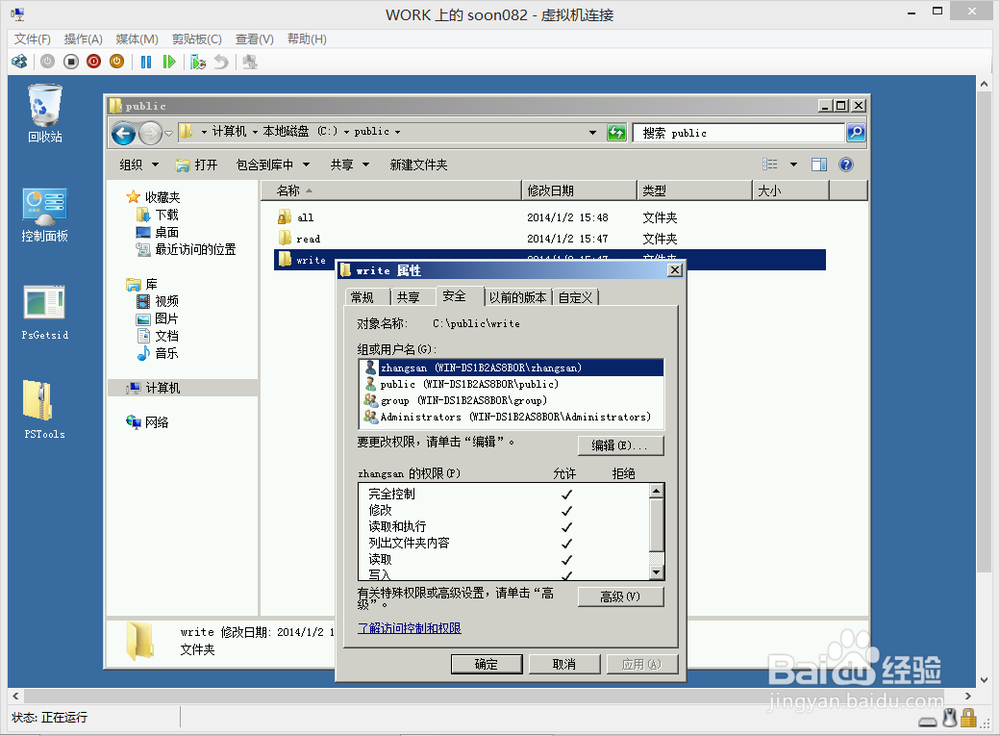Expand the public breadcrumb arrow
This screenshot has width=1000, height=736.
click(x=397, y=132)
